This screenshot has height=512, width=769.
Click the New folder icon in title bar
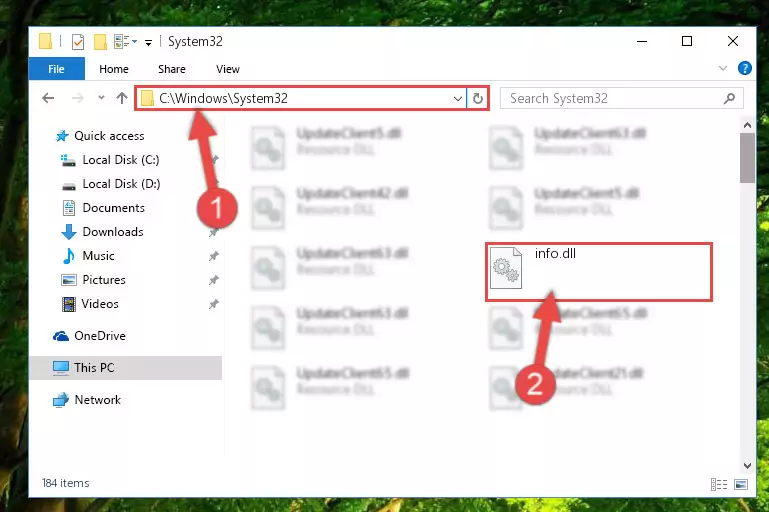point(101,42)
